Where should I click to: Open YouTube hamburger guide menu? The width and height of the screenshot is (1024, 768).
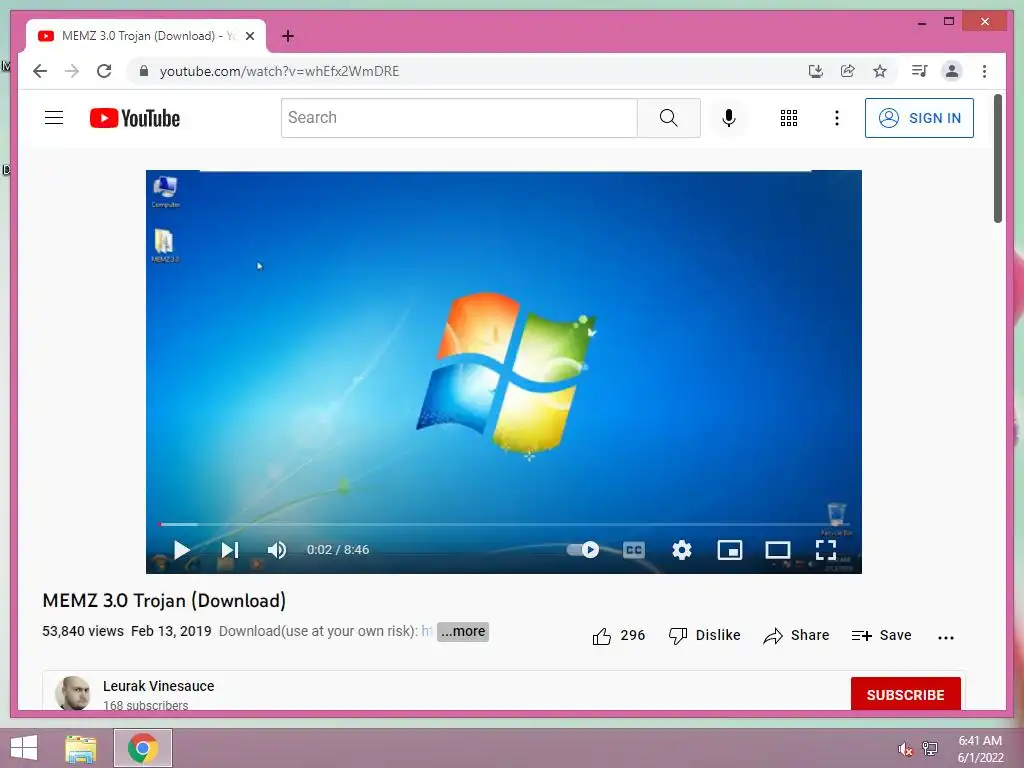pos(54,118)
